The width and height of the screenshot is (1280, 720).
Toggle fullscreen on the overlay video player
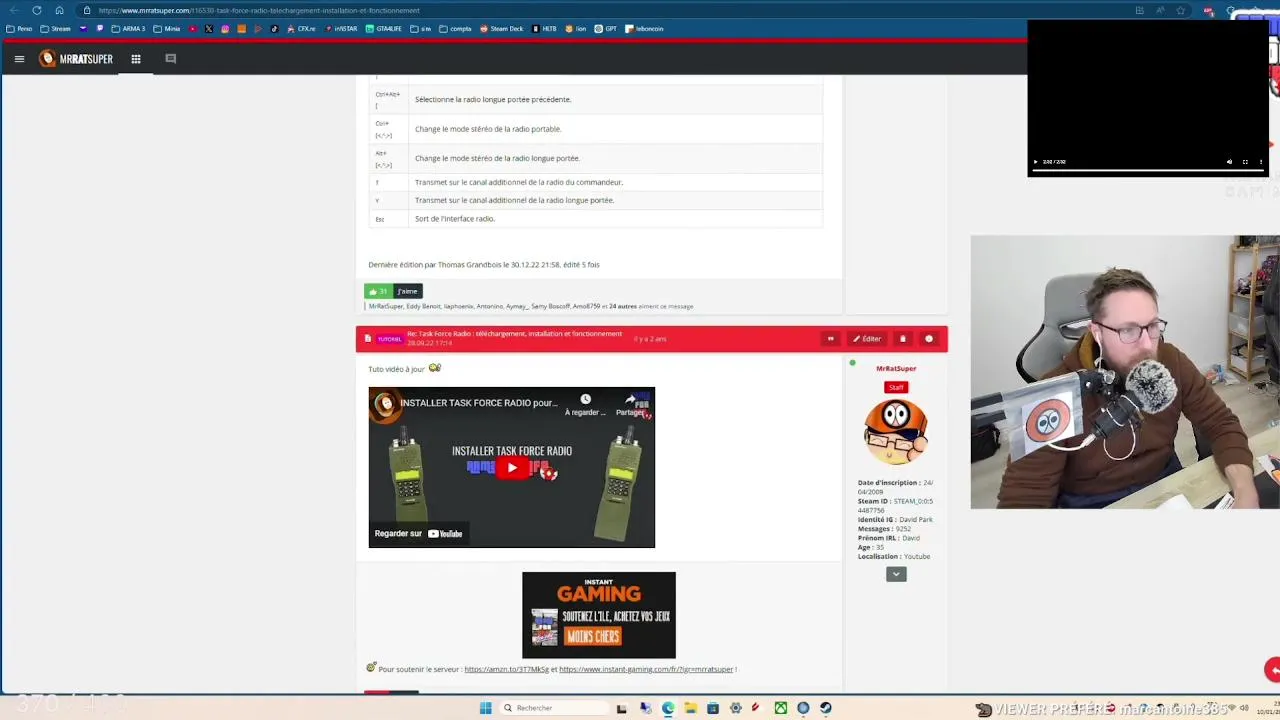[1245, 162]
